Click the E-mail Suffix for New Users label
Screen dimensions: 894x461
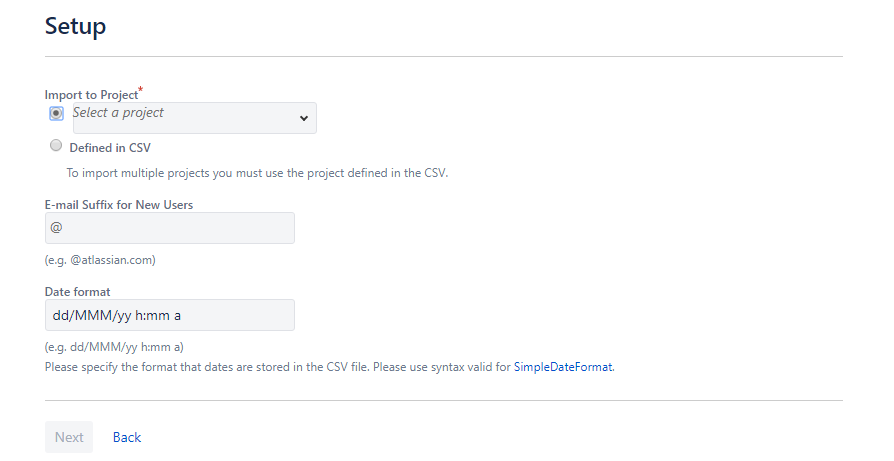tap(119, 205)
